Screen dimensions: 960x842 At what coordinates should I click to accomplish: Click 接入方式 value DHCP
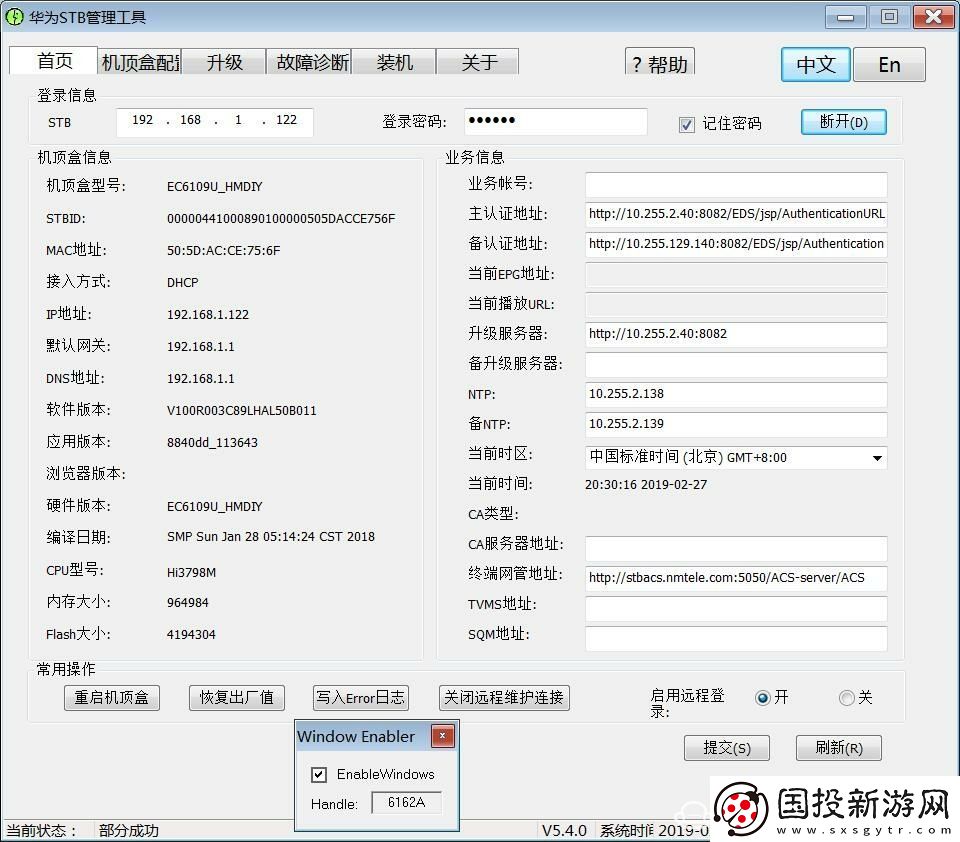tap(182, 283)
